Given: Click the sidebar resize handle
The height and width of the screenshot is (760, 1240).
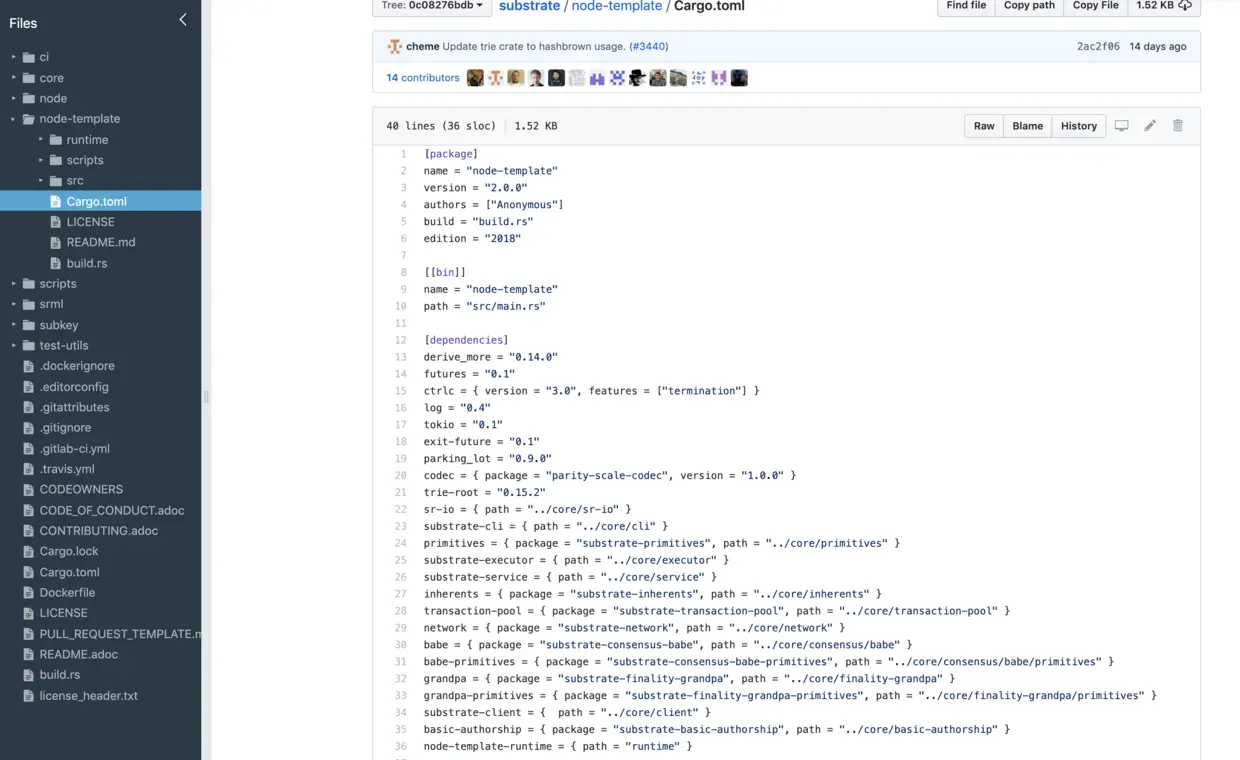Looking at the screenshot, I should (205, 397).
